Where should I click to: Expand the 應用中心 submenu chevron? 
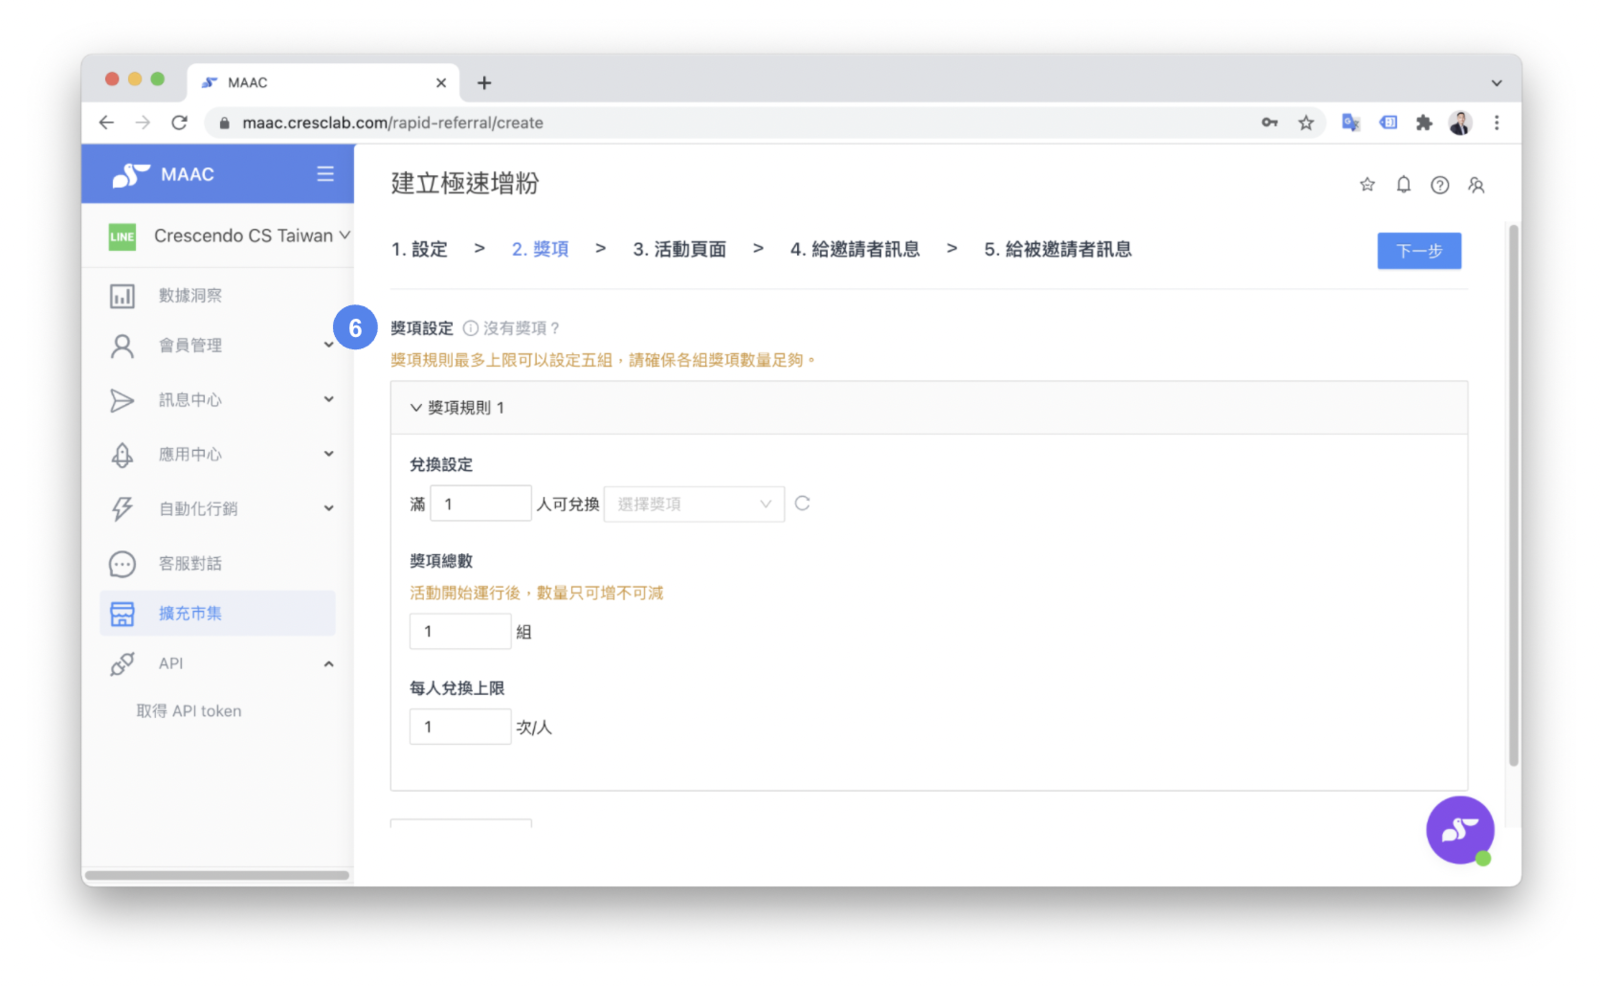pyautogui.click(x=329, y=453)
